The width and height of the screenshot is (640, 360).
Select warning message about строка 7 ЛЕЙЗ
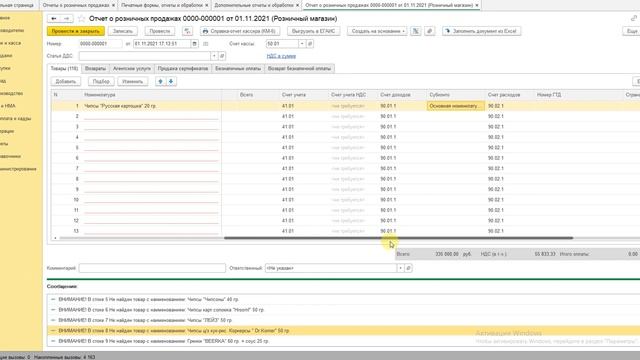click(145, 320)
